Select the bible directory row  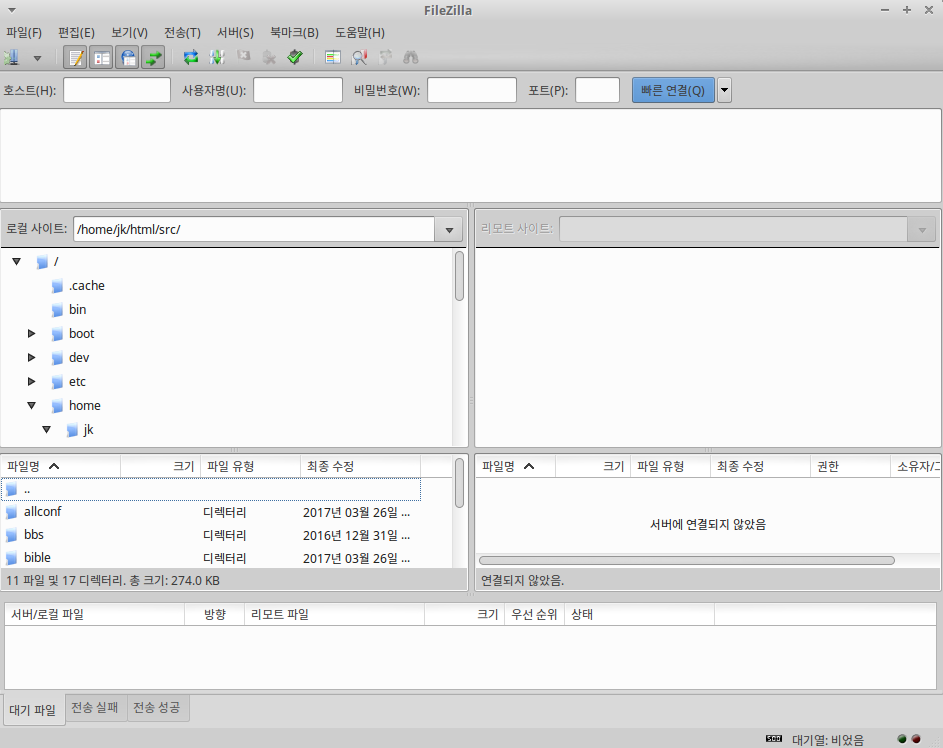point(210,558)
